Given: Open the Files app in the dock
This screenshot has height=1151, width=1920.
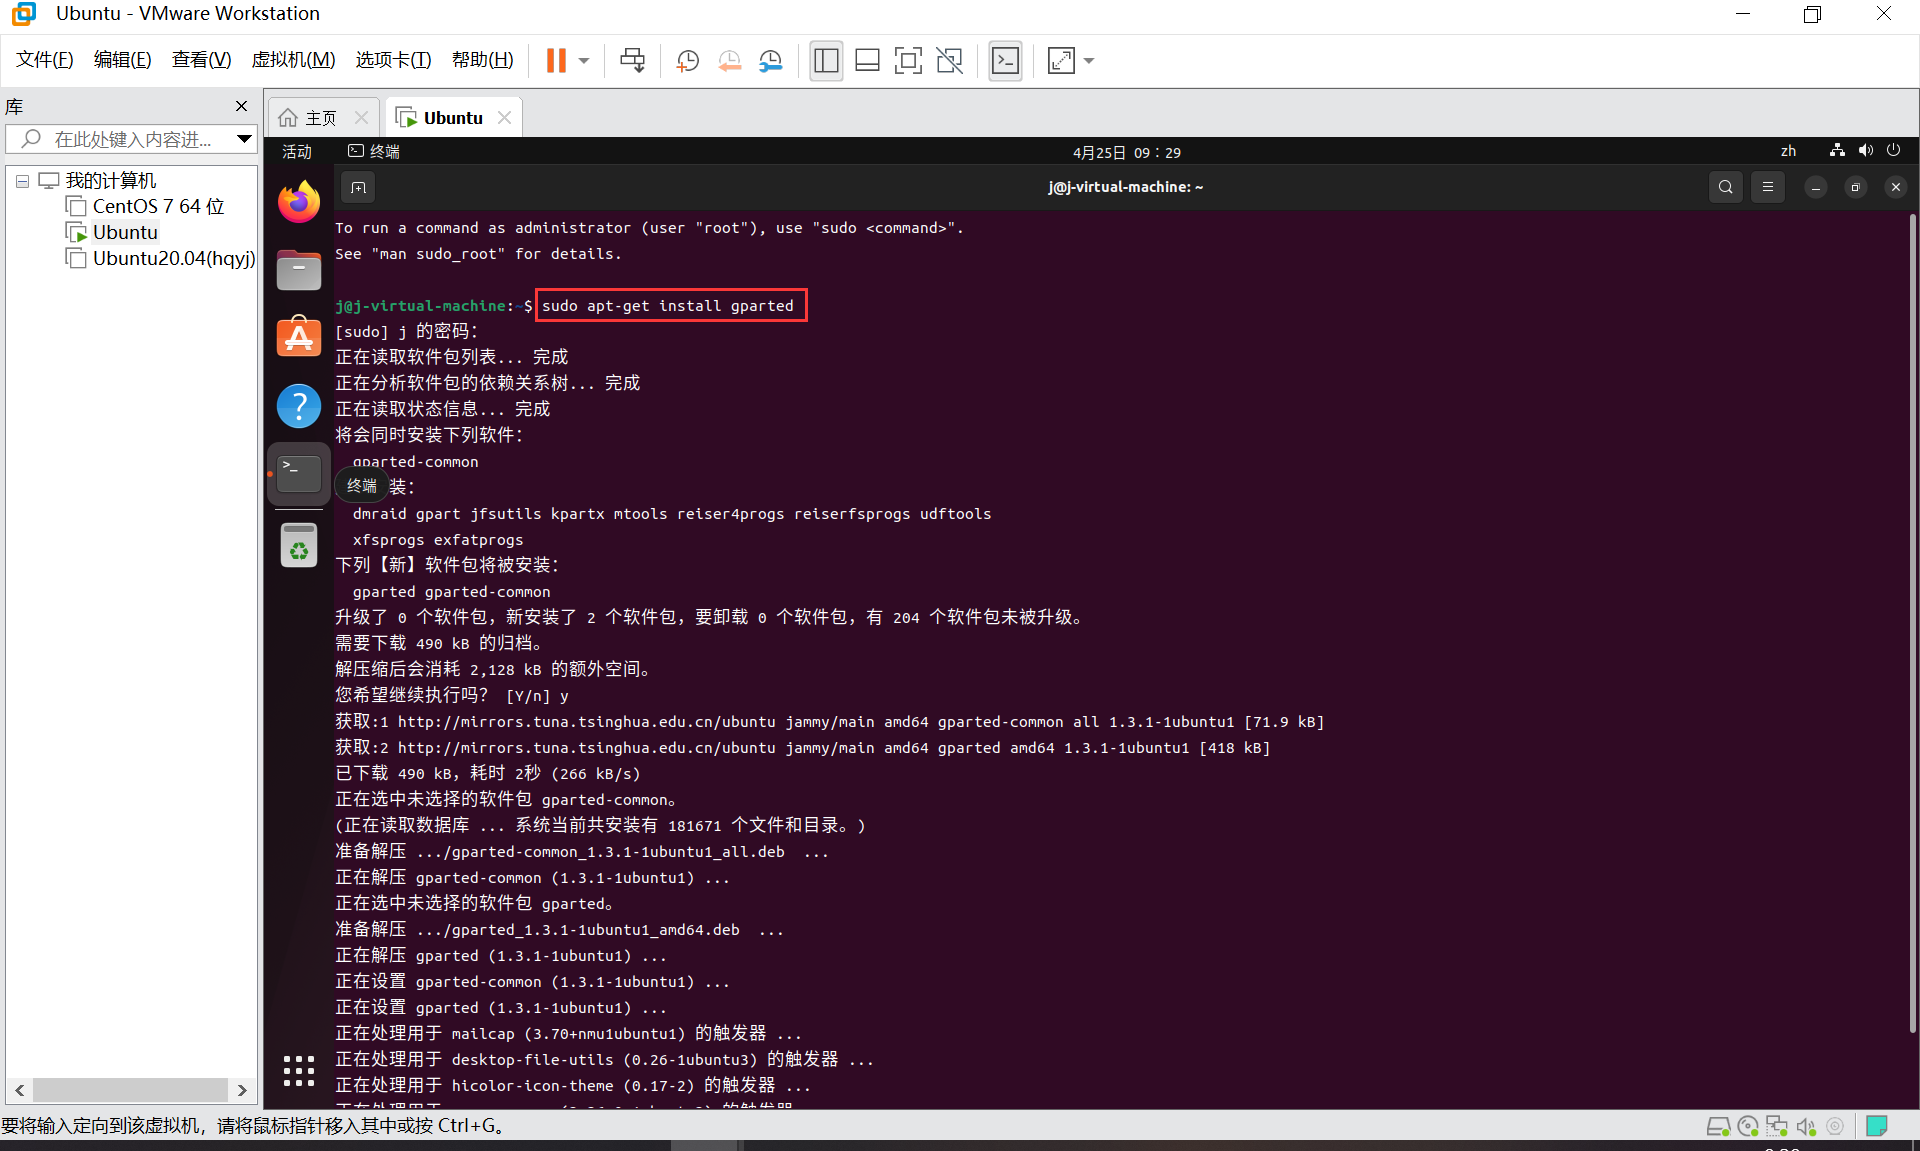Looking at the screenshot, I should click(x=298, y=270).
